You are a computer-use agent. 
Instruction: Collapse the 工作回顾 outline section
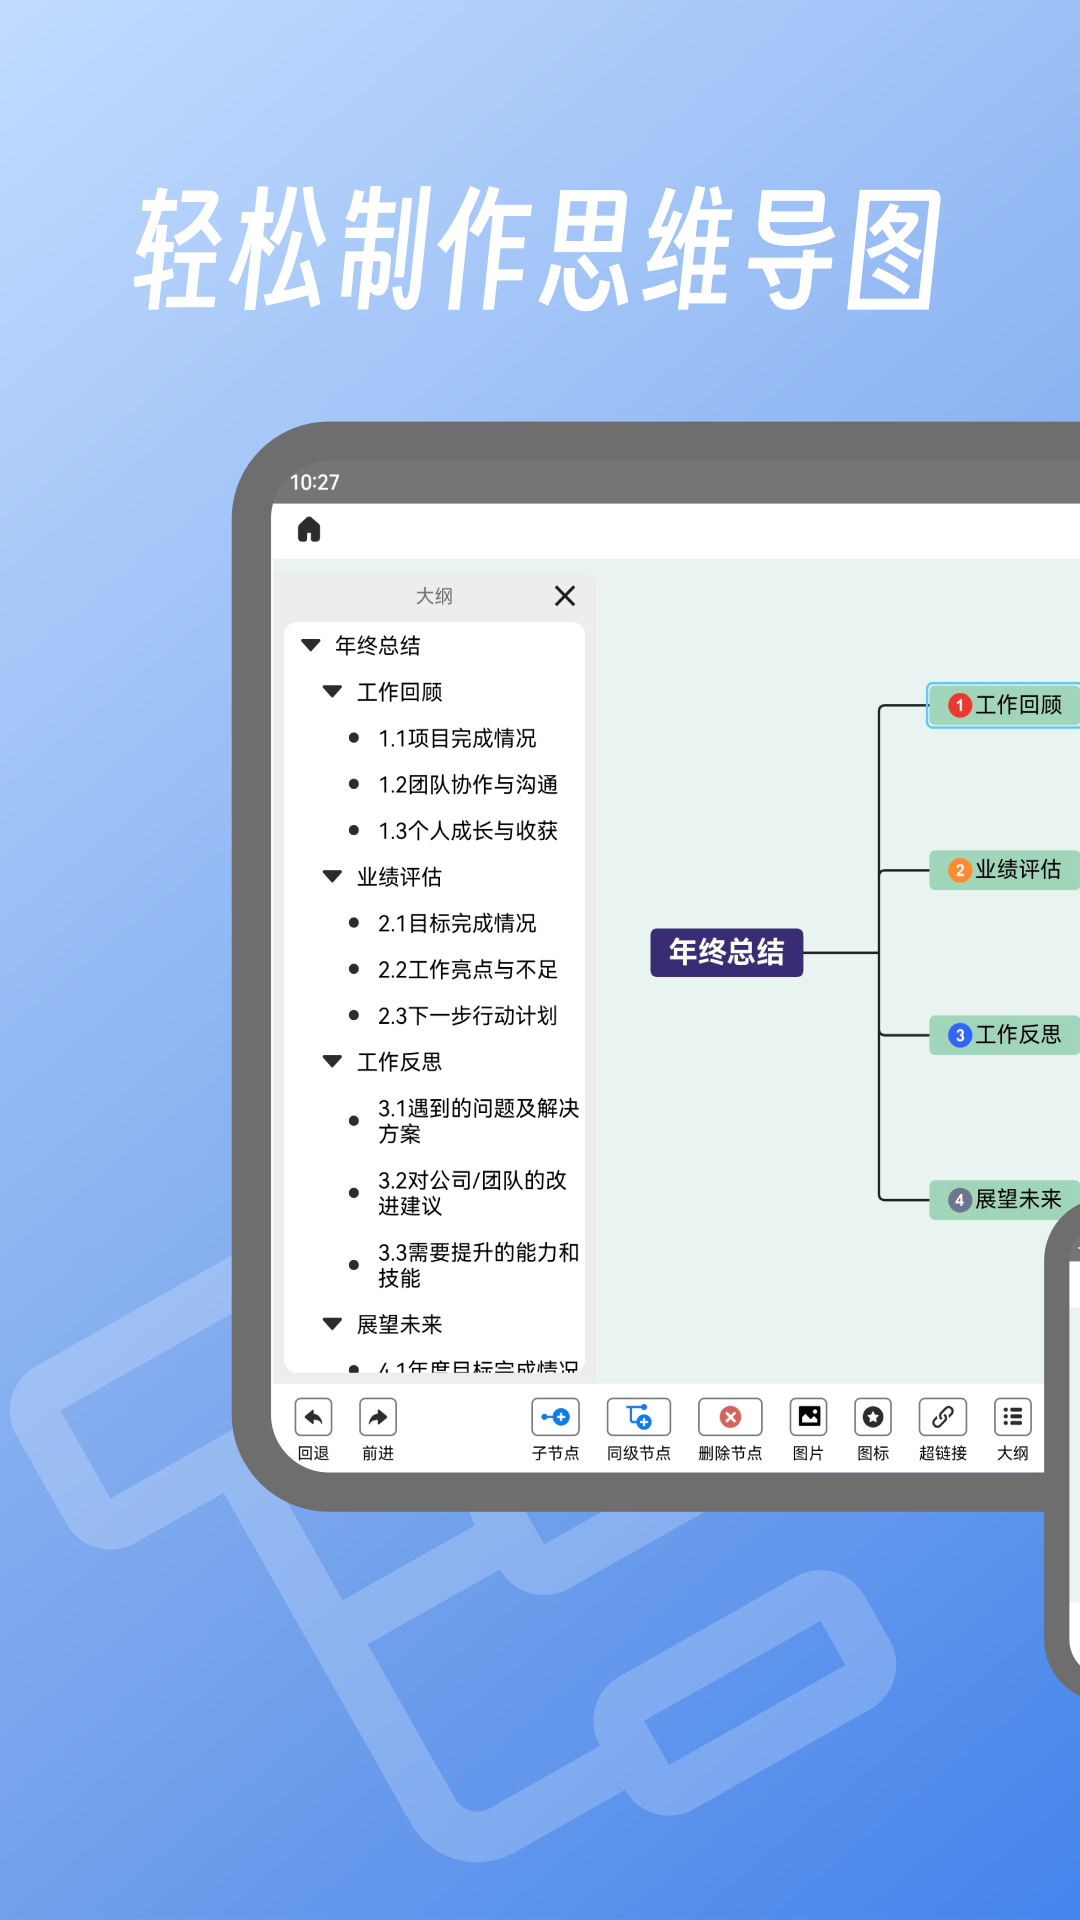point(333,692)
